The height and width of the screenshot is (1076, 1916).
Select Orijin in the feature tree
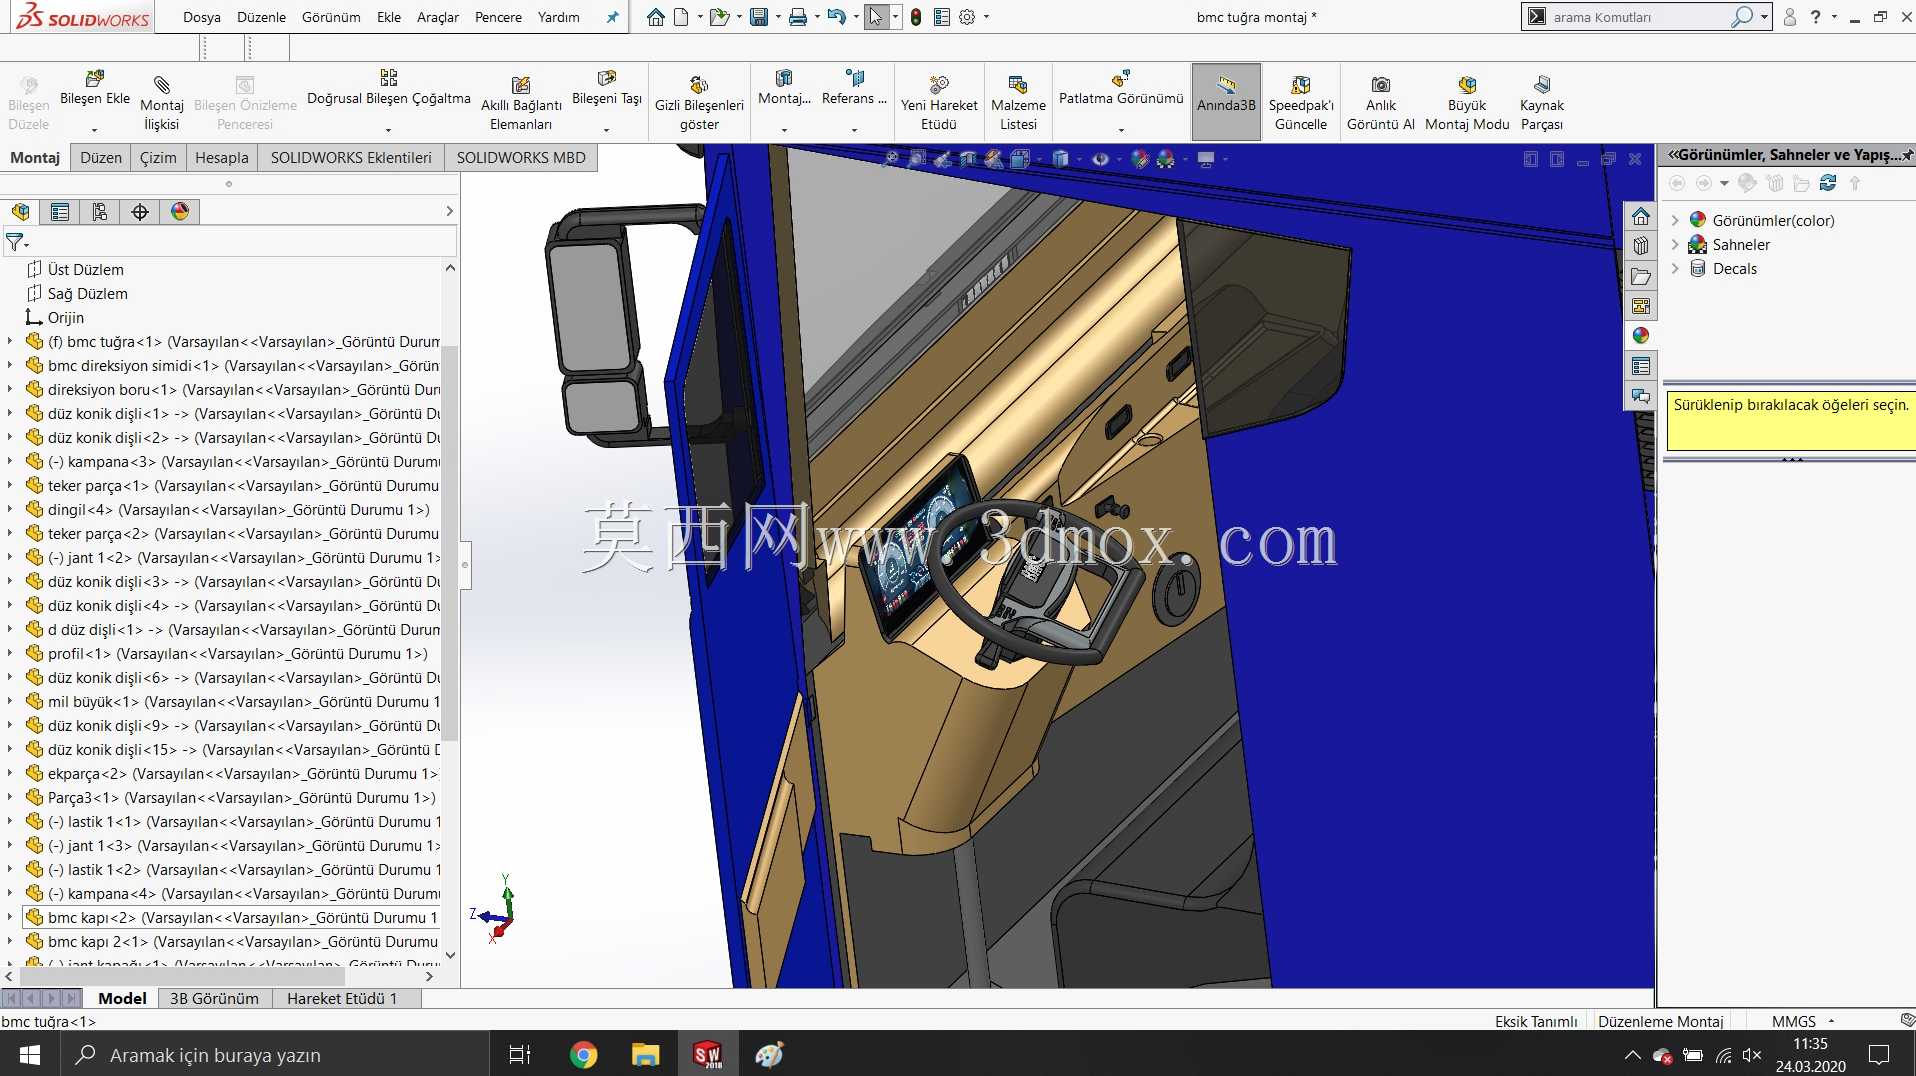[x=66, y=317]
